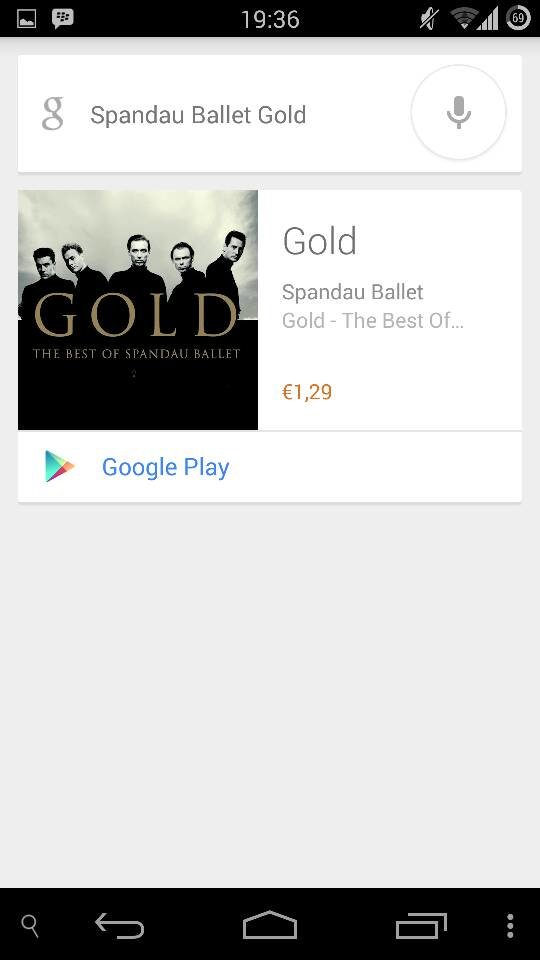Tap the Wi-Fi signal status icon
The width and height of the screenshot is (540, 960).
coord(463,19)
